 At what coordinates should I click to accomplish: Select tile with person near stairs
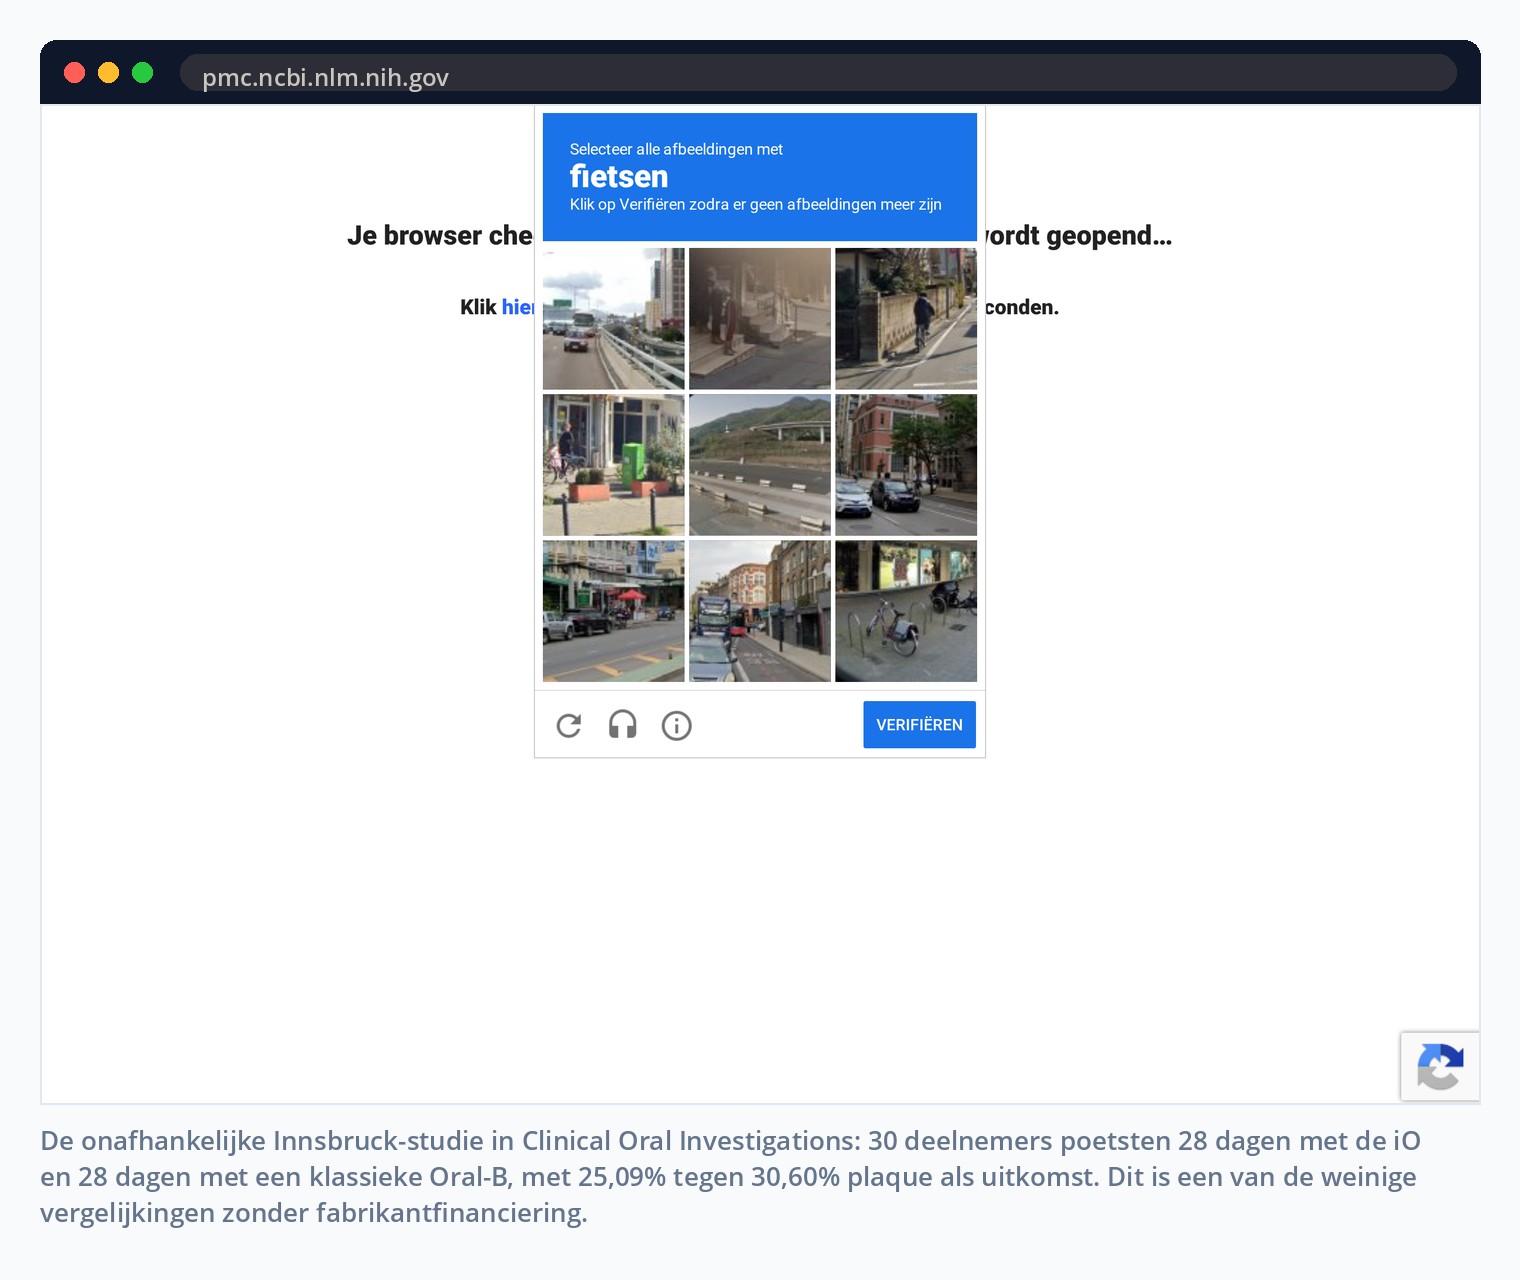click(x=760, y=319)
